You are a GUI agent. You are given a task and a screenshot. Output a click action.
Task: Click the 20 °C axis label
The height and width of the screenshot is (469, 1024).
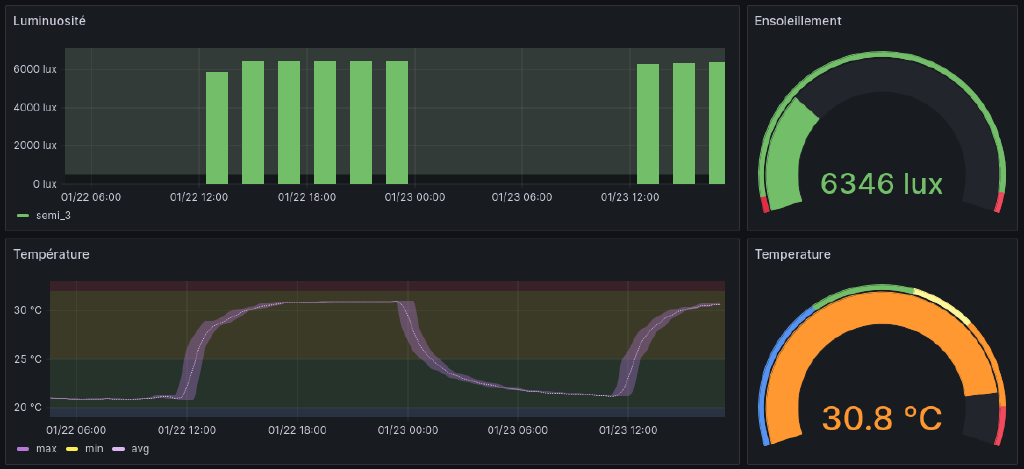pos(27,407)
